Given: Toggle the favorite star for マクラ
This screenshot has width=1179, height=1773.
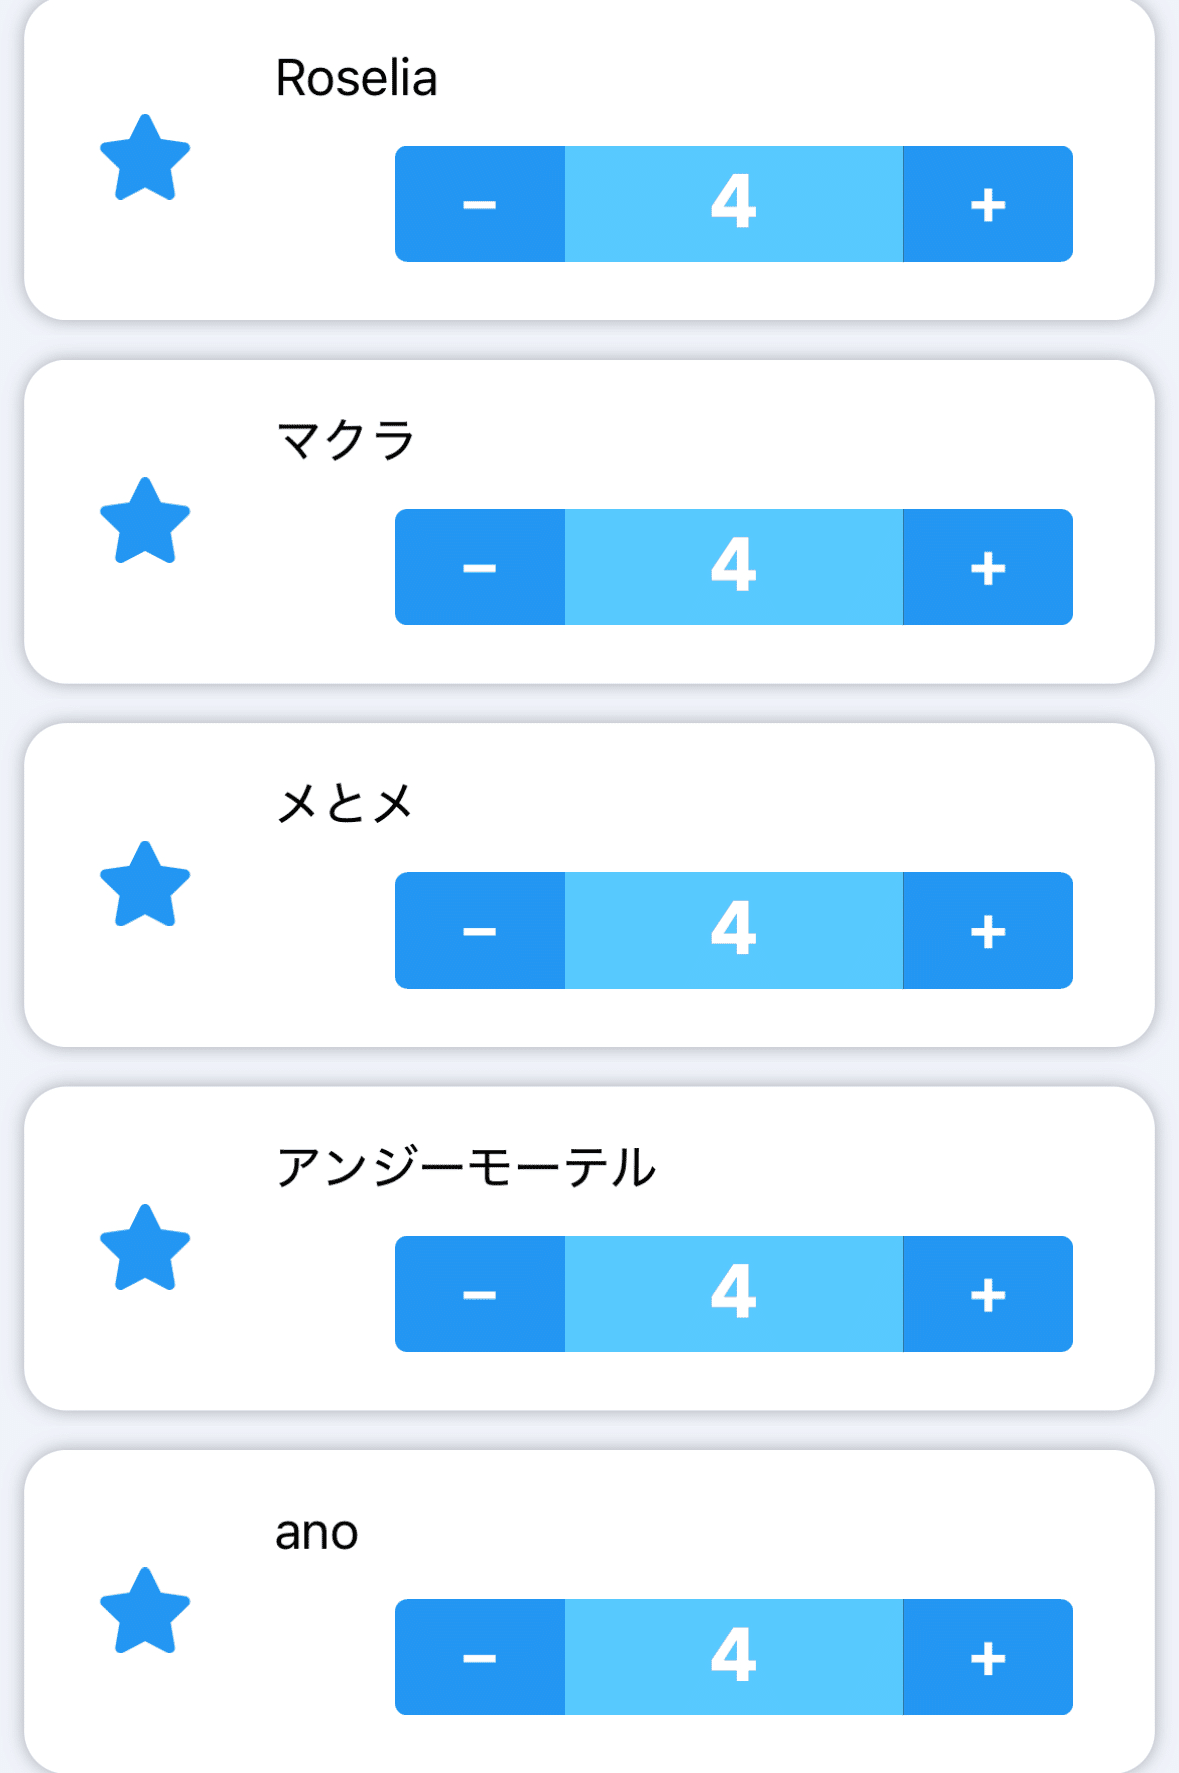Looking at the screenshot, I should pyautogui.click(x=145, y=522).
